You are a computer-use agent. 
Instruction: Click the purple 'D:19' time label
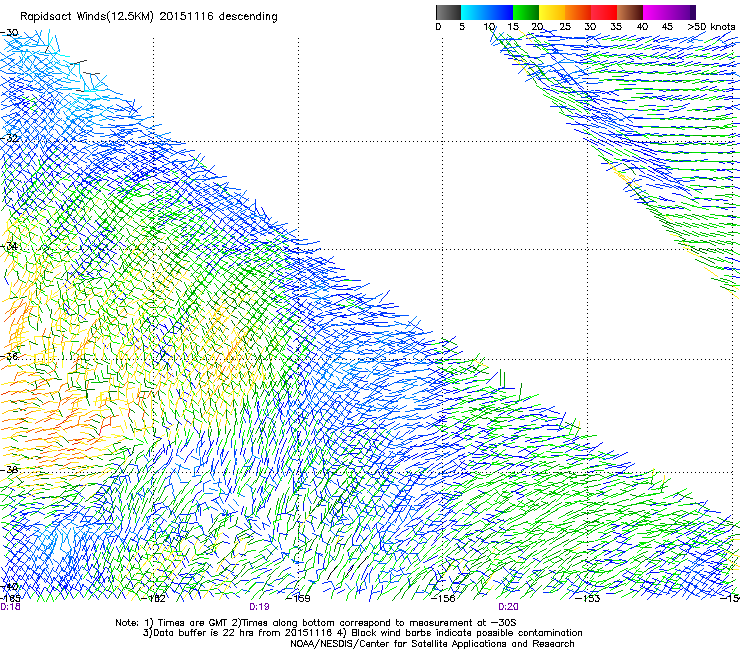point(259,607)
